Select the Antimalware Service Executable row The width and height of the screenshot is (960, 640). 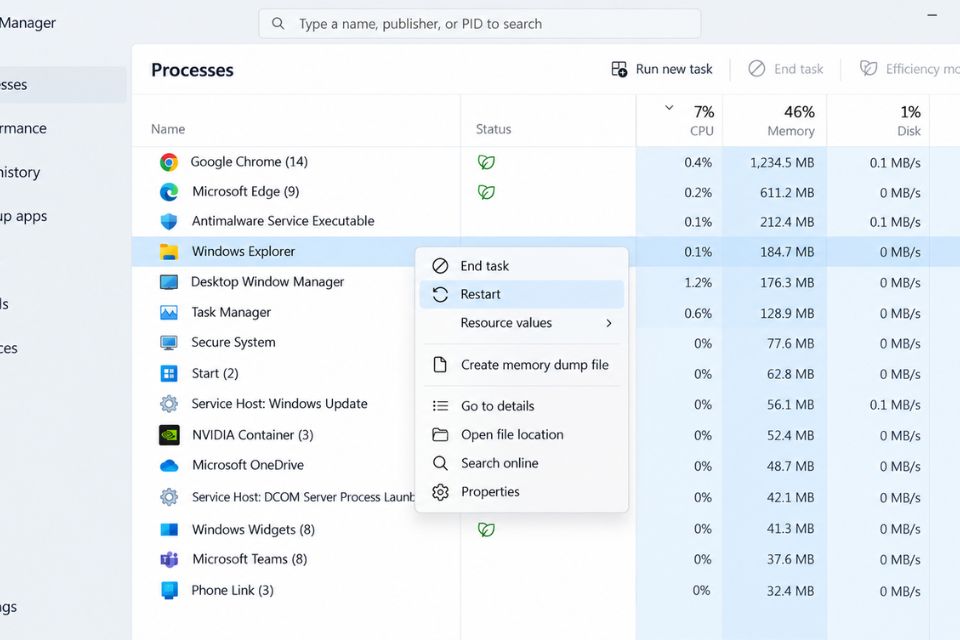(546, 222)
